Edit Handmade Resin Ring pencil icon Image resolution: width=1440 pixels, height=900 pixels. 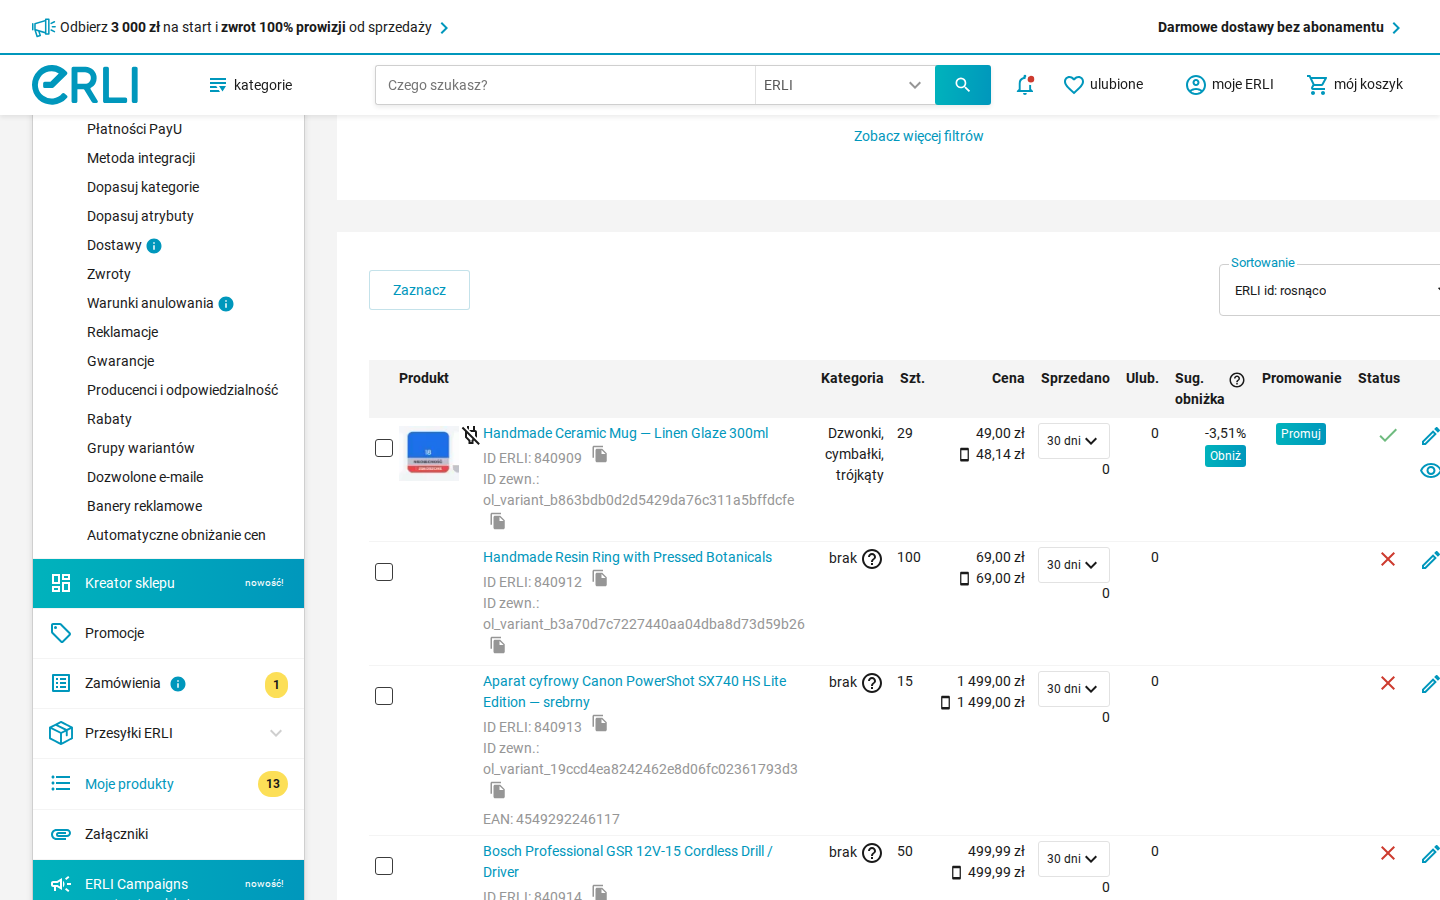pyautogui.click(x=1430, y=560)
